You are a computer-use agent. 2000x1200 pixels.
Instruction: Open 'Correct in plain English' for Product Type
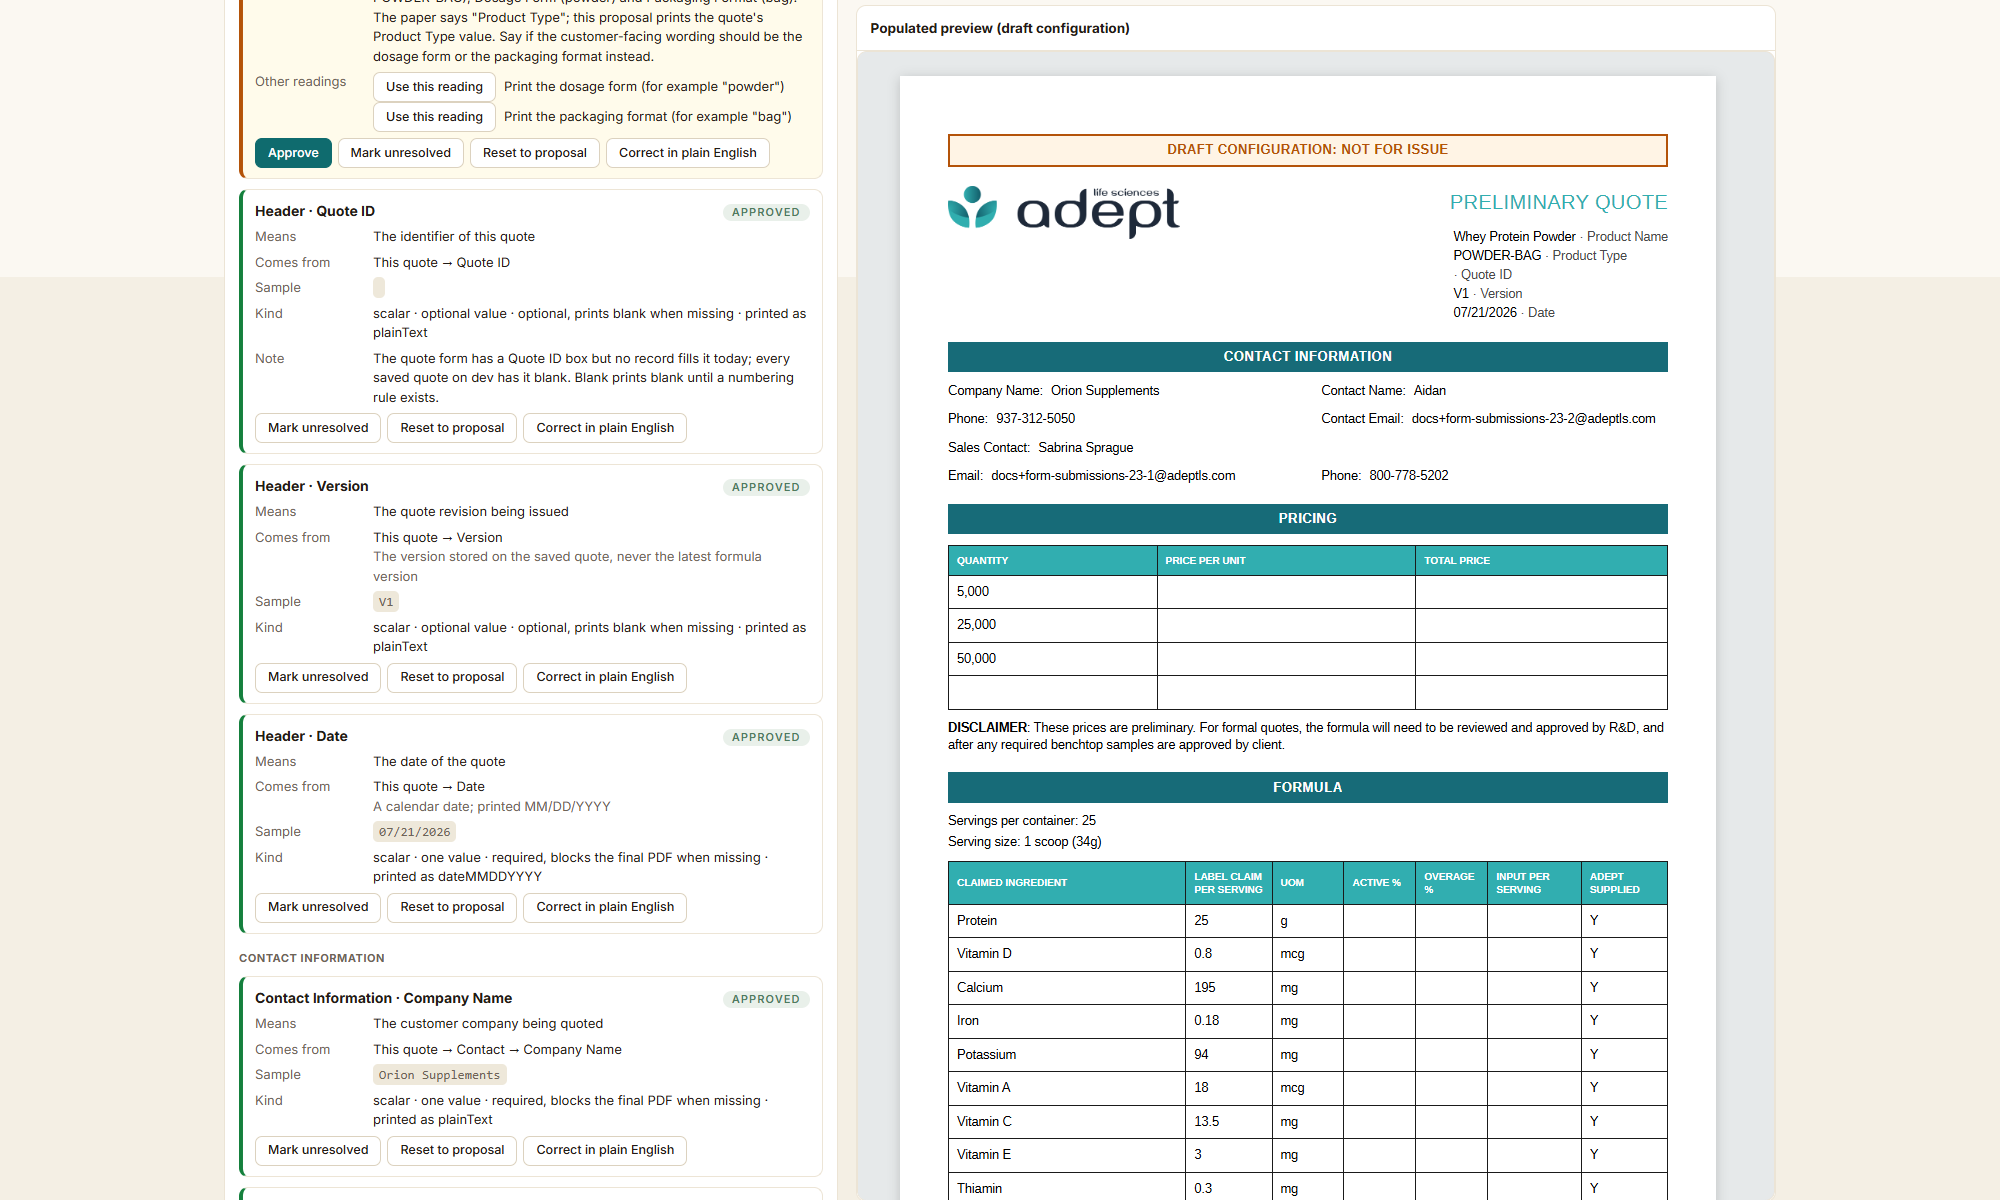687,153
